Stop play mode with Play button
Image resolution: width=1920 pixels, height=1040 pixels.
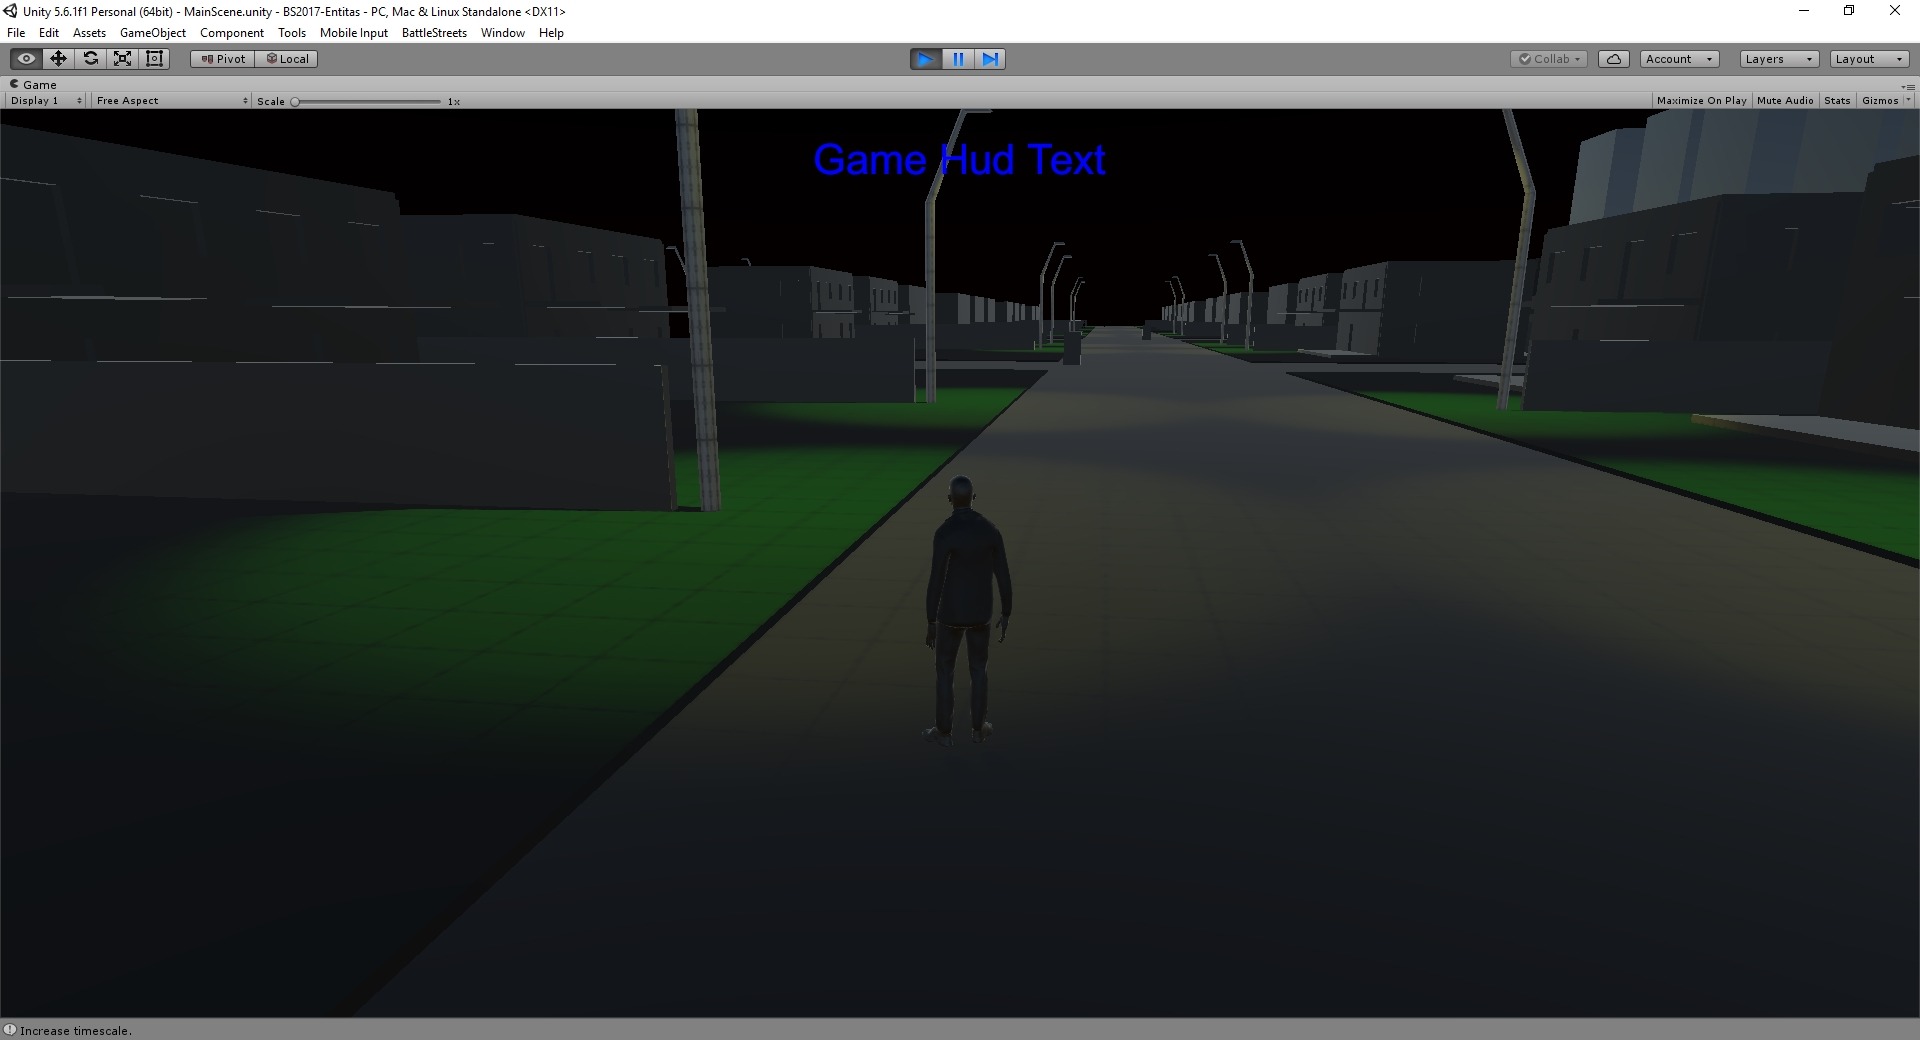click(x=925, y=59)
